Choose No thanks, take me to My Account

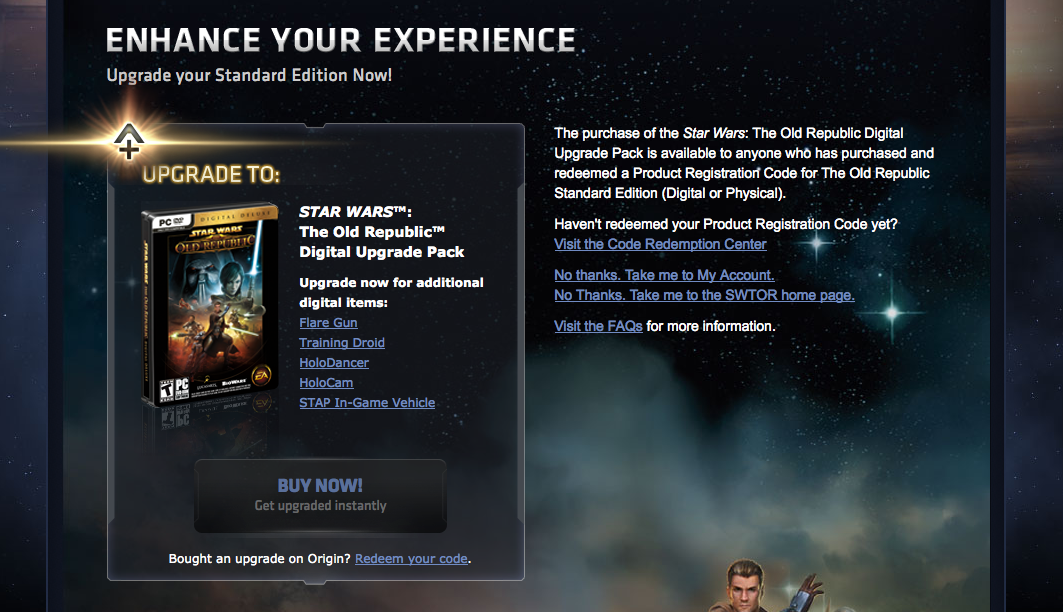664,275
